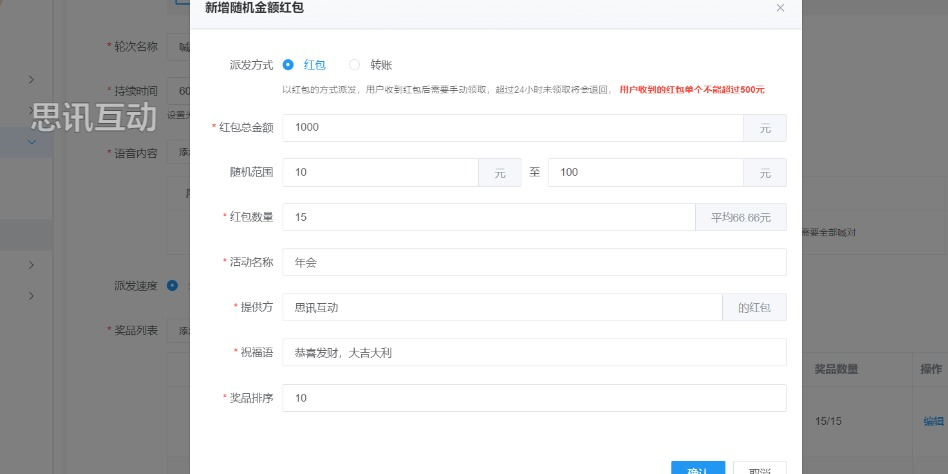Focus the 随机范围 maximum field showing 100
This screenshot has height=474, width=948.
point(645,173)
